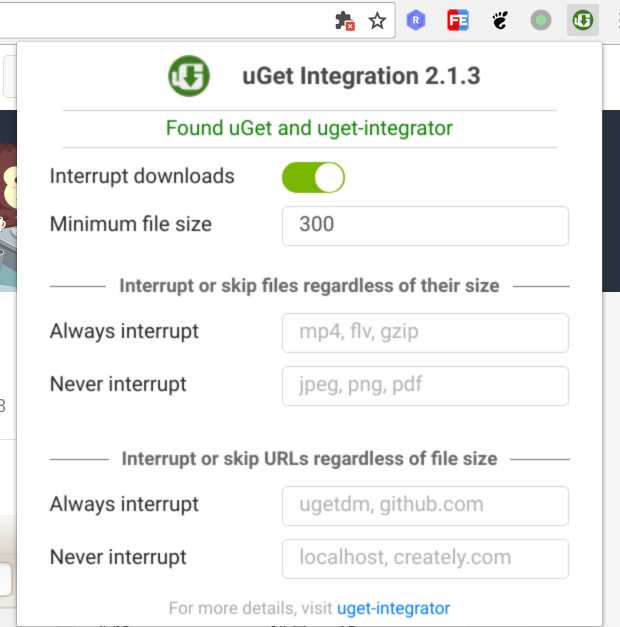
Task: Bookmark this page with the star icon
Action: click(x=377, y=21)
